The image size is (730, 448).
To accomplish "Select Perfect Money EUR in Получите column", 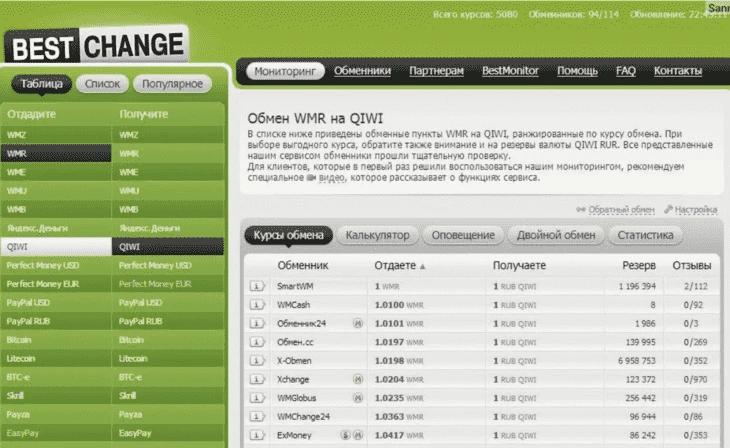I will (x=168, y=284).
